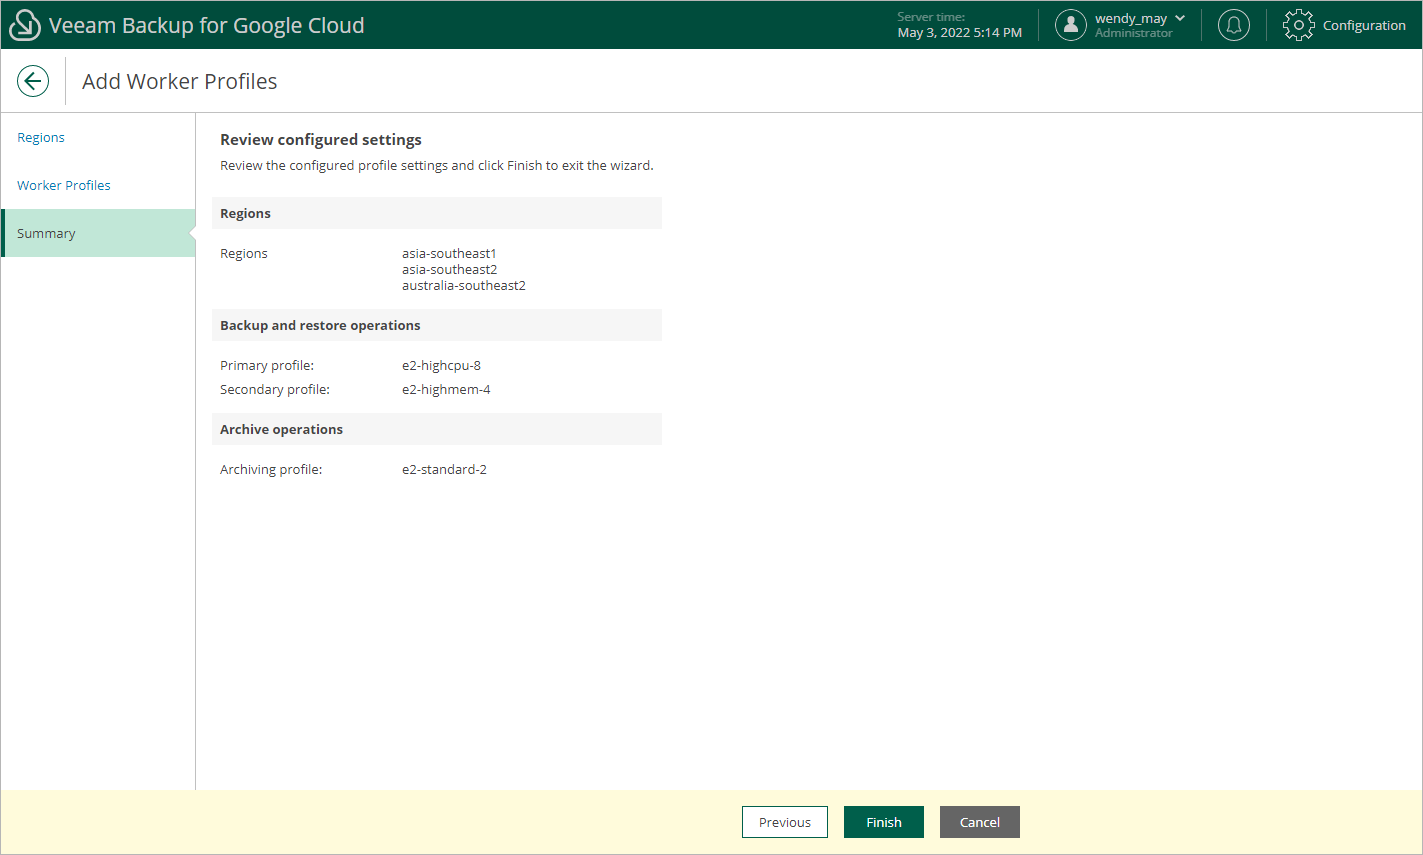The image size is (1423, 855).
Task: Click the asia-southeast1 region value
Action: 449,253
